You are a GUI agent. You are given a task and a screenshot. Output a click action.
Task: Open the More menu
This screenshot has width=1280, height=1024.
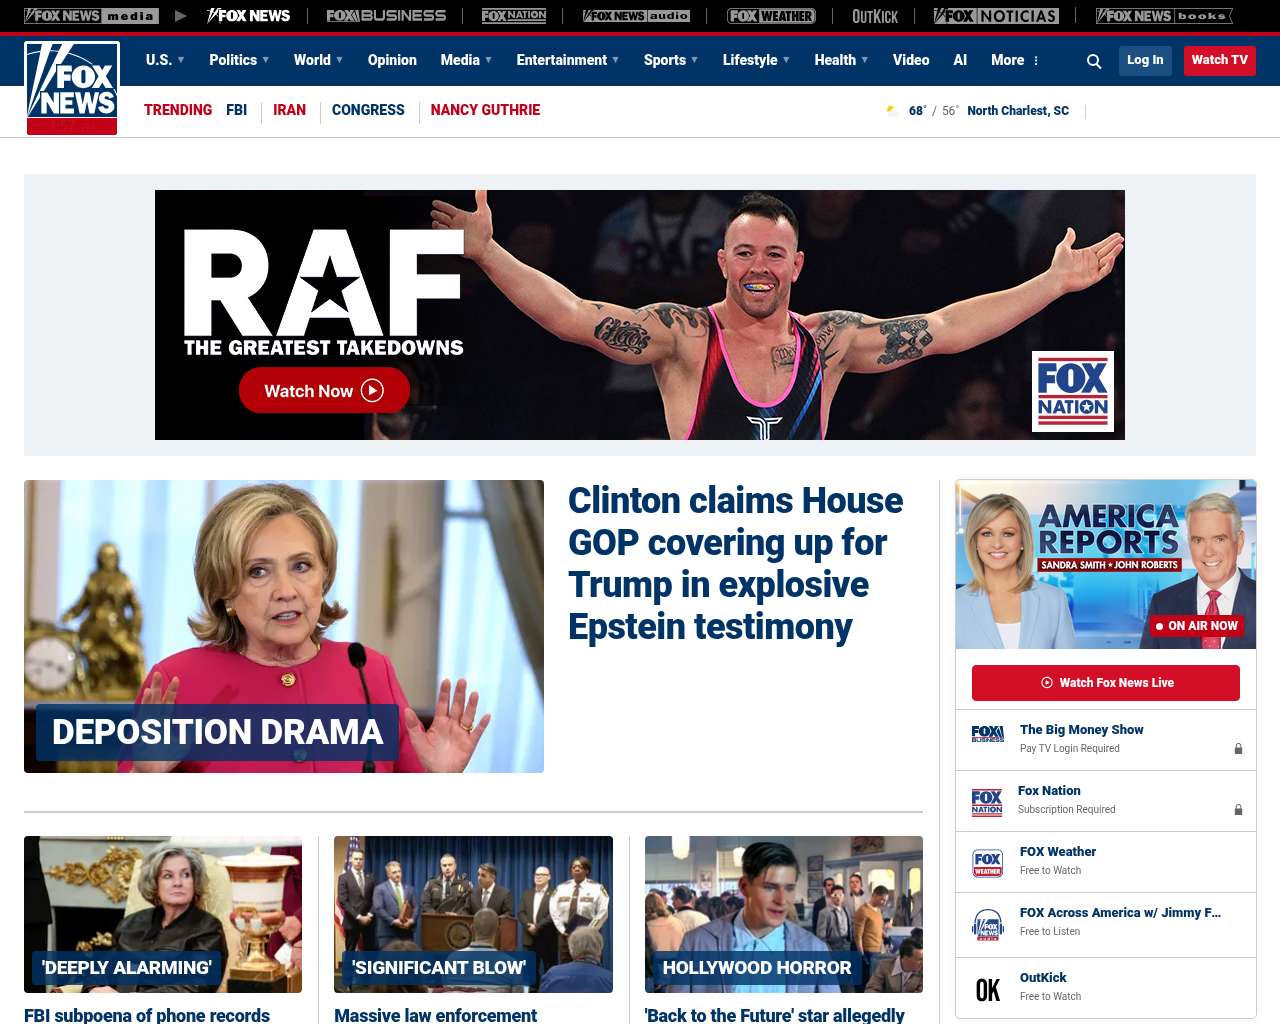(x=1015, y=60)
